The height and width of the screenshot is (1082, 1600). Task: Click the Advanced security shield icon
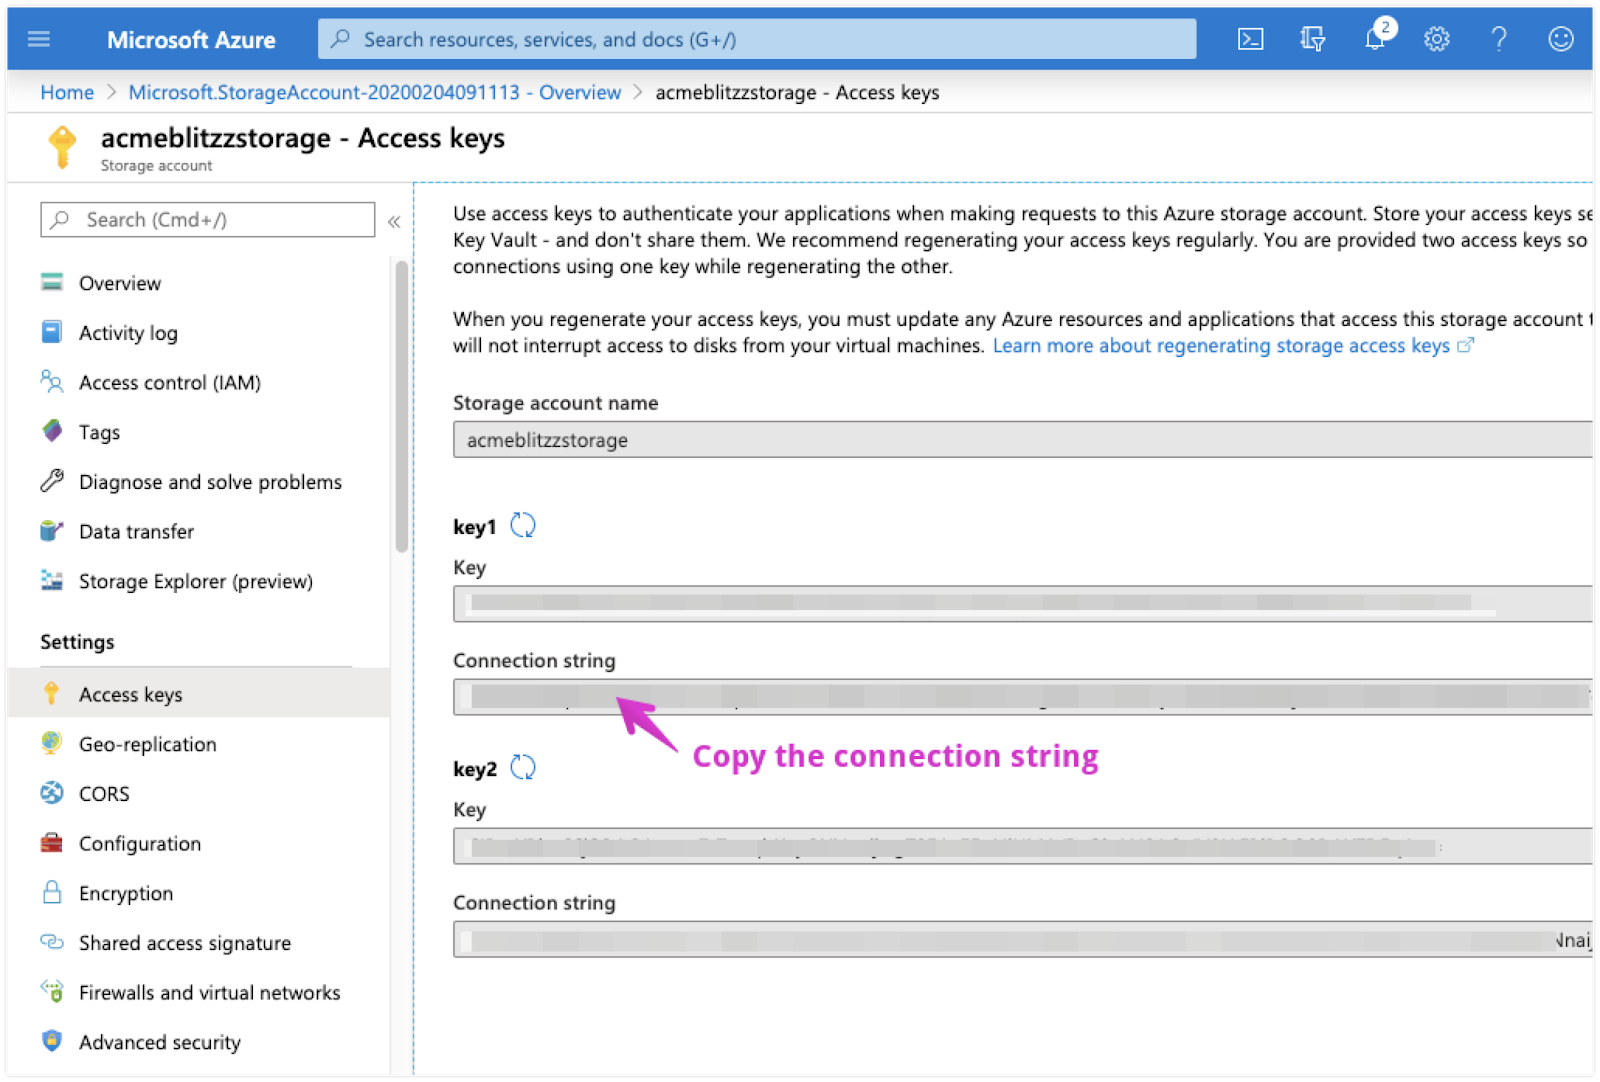point(52,1041)
